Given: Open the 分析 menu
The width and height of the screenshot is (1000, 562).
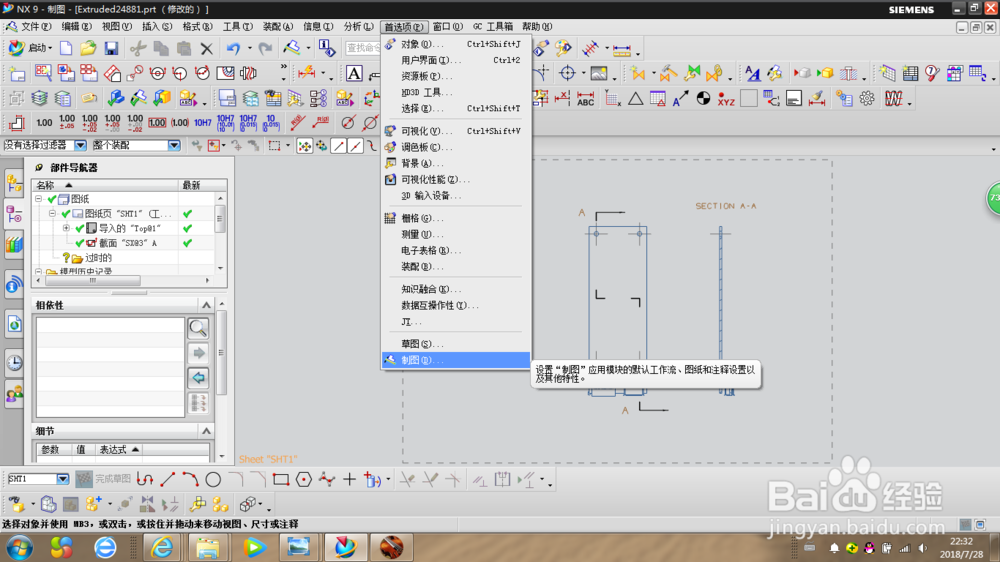Looking at the screenshot, I should (x=358, y=27).
